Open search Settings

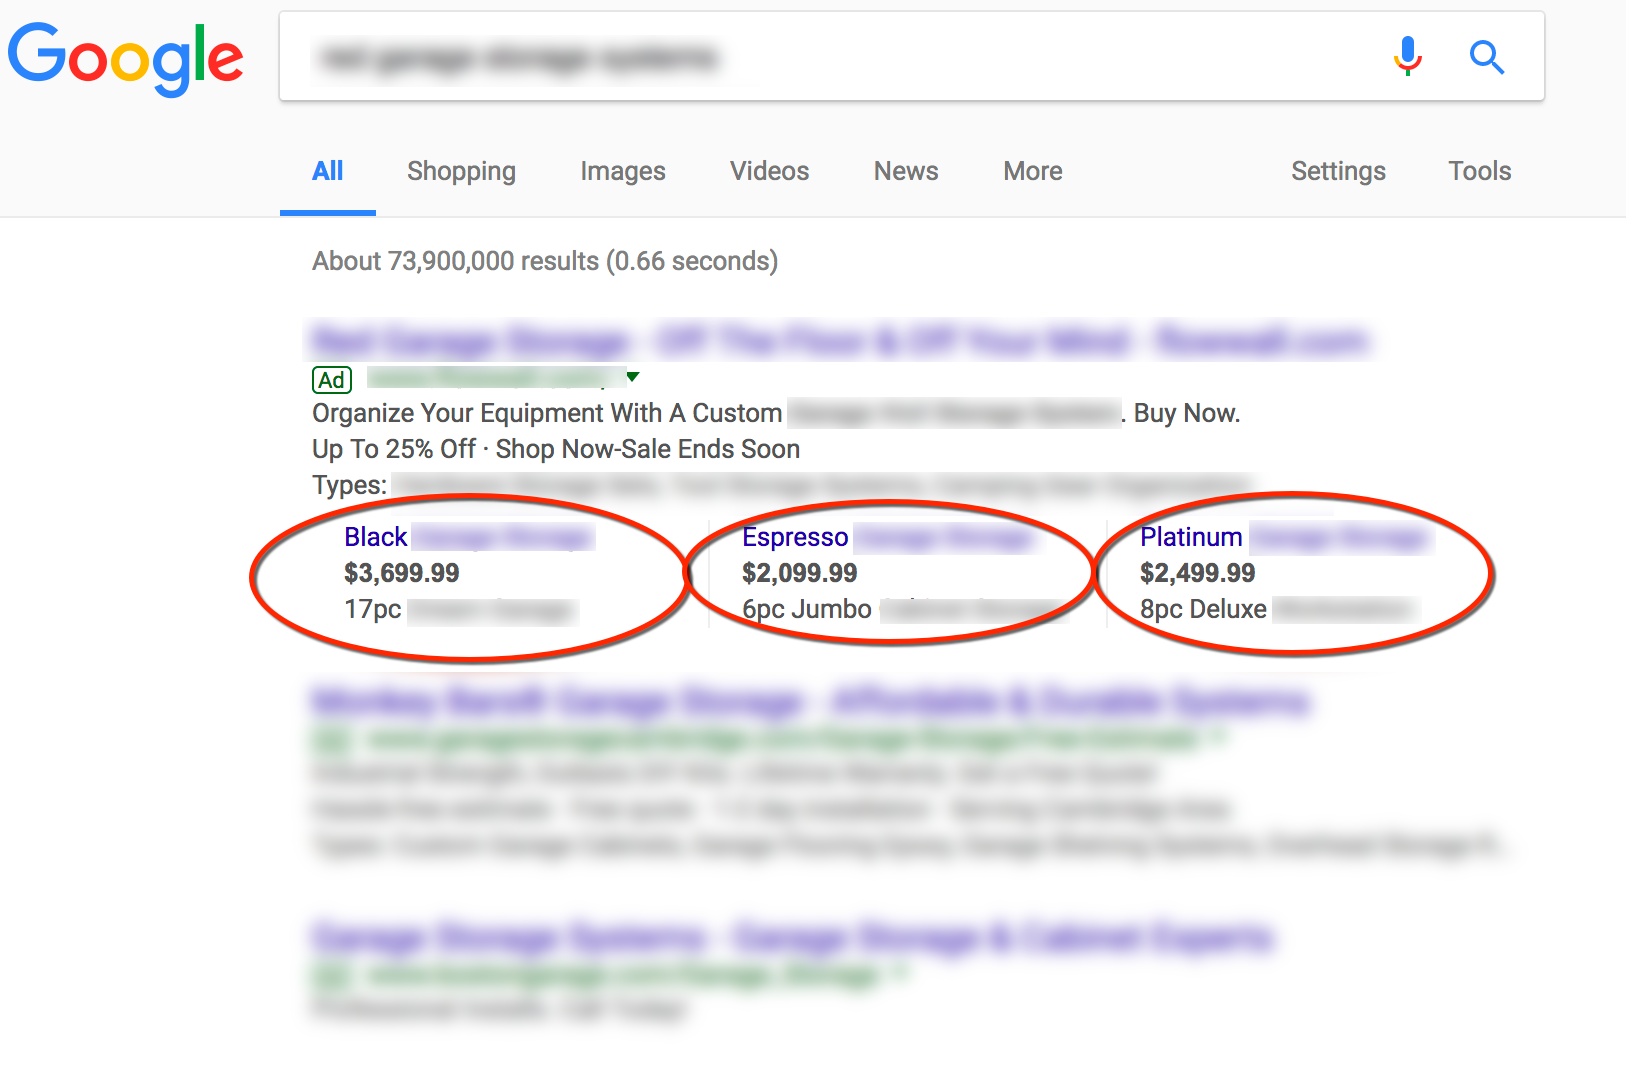point(1337,171)
